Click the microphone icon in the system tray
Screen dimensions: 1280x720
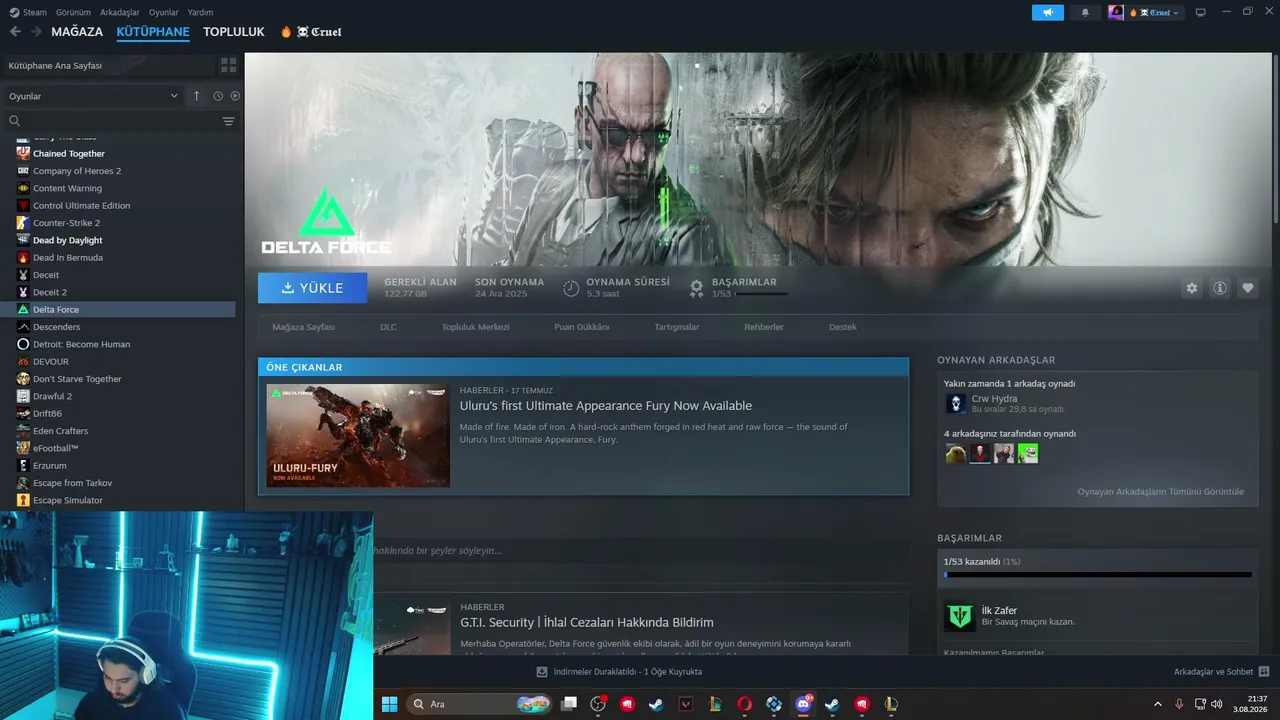tap(1180, 704)
